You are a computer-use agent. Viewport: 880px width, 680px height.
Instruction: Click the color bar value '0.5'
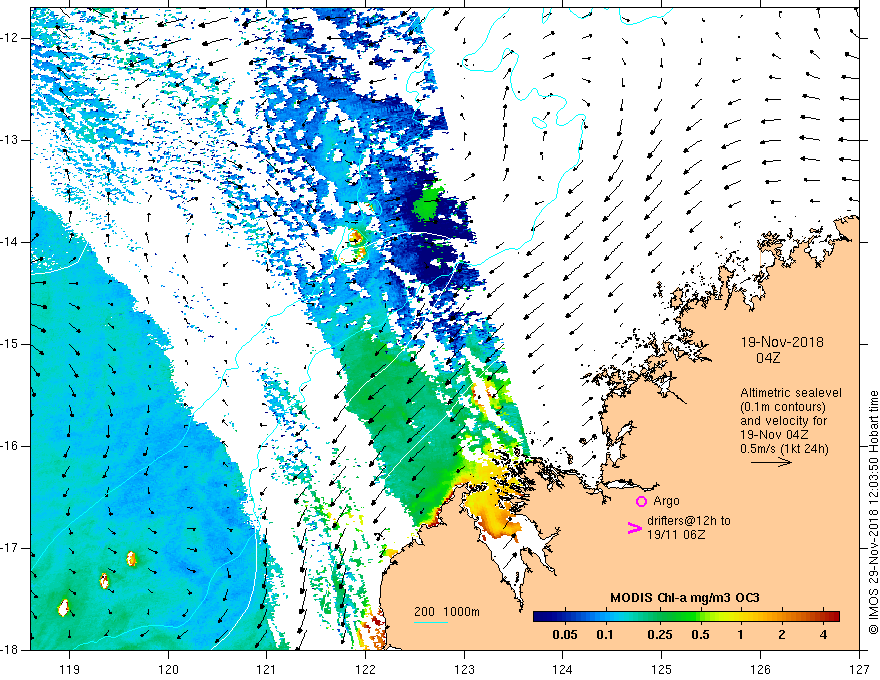(700, 635)
